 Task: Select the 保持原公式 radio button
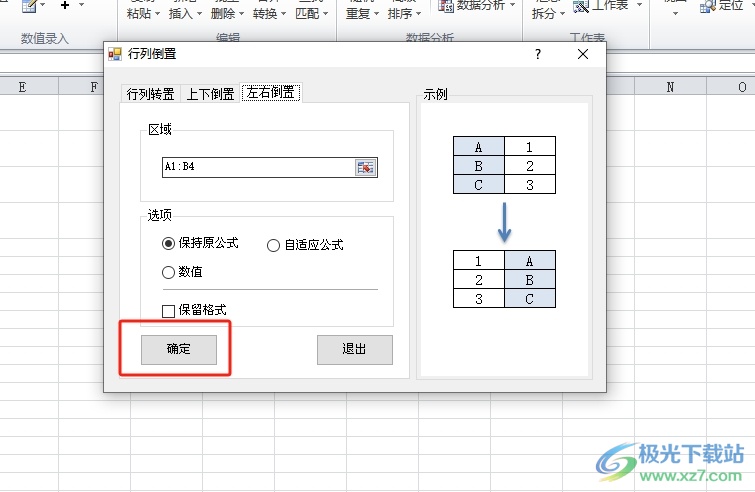pos(168,244)
